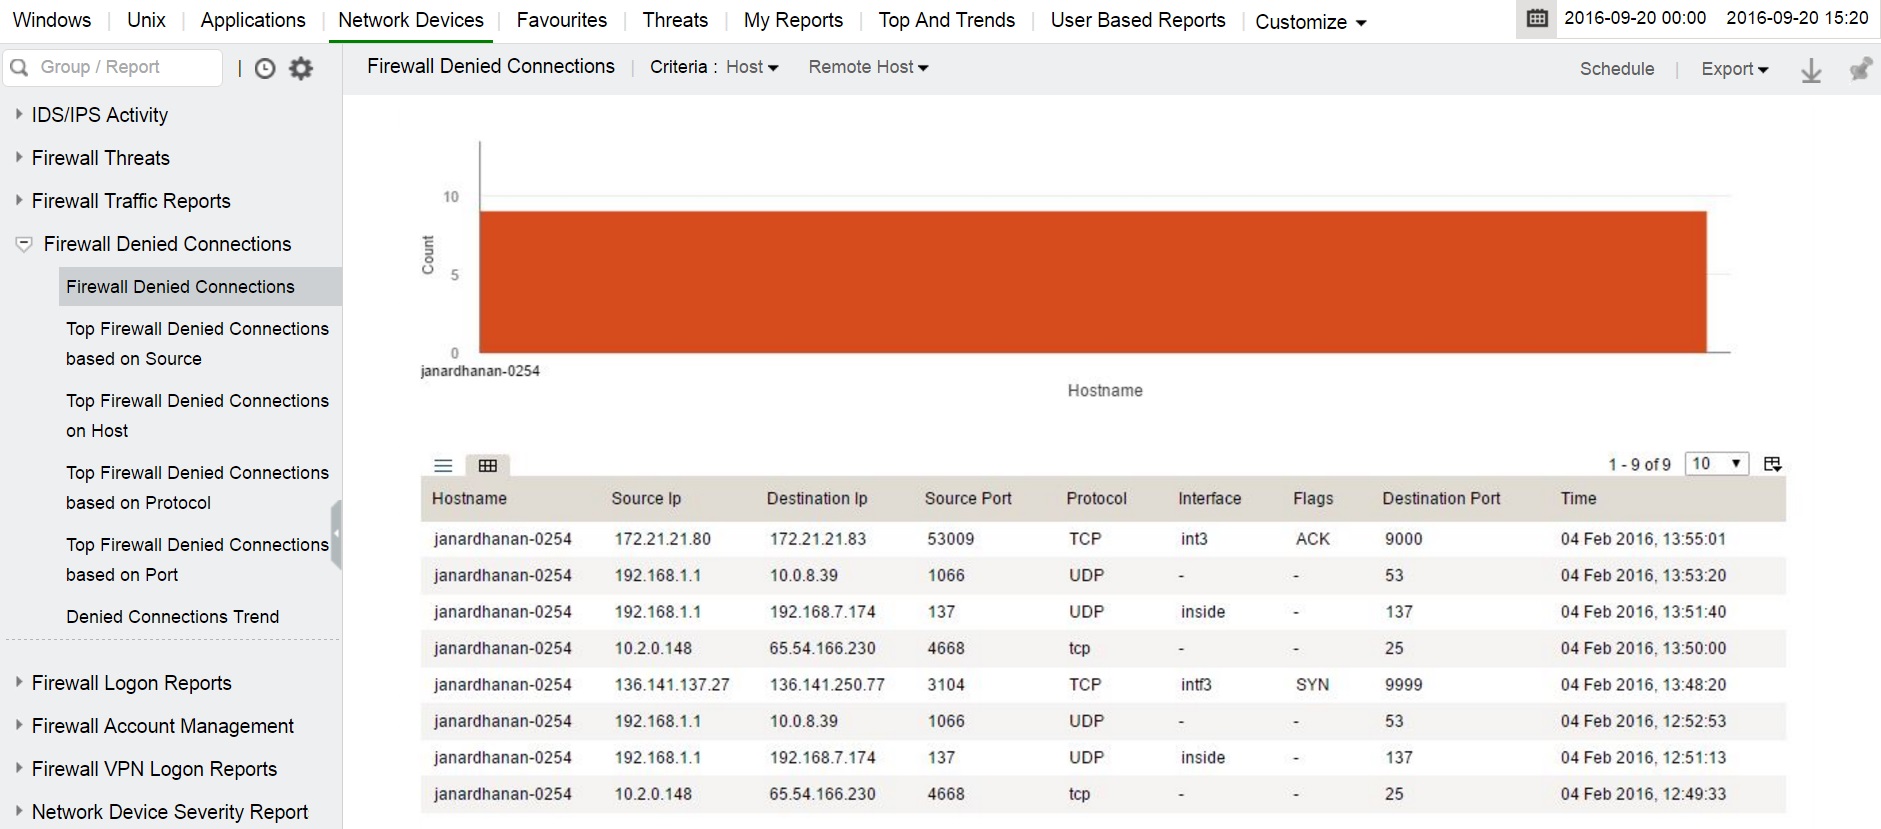The width and height of the screenshot is (1881, 829).
Task: Open Denied Connections Trend report
Action: 173,617
